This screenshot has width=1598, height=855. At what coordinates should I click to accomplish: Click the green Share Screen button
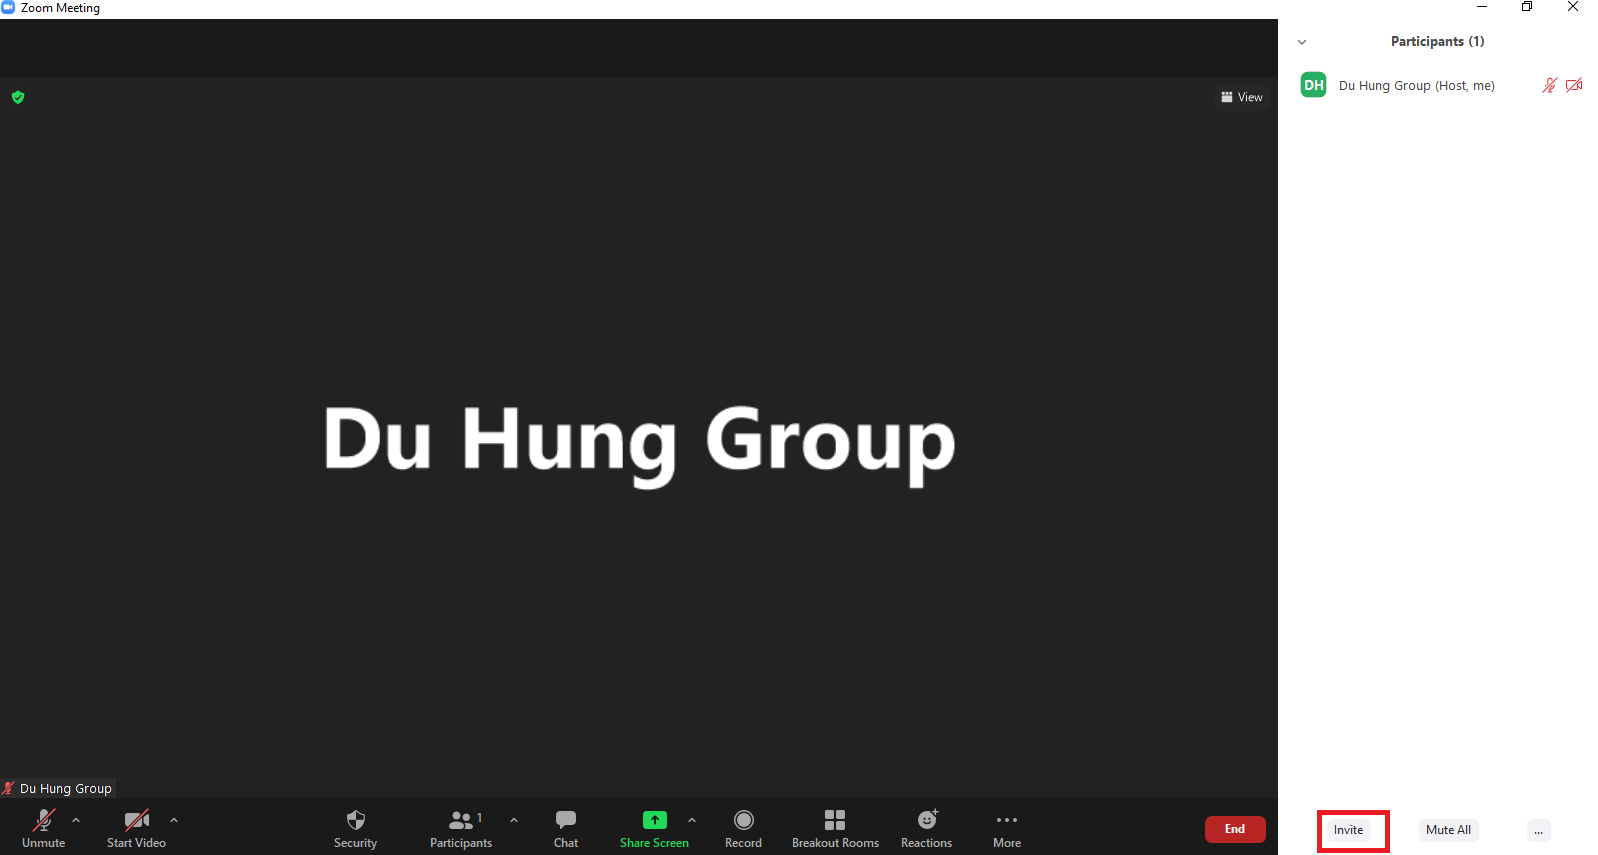click(x=654, y=829)
